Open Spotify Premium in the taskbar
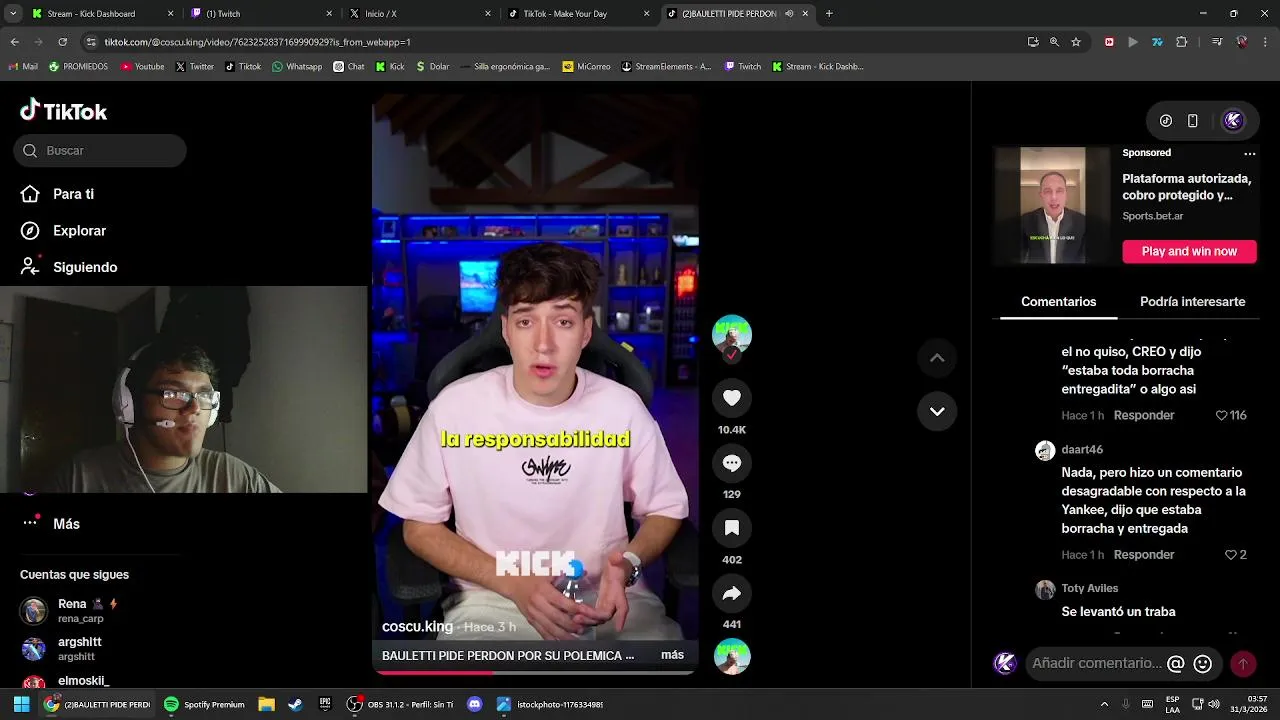This screenshot has width=1280, height=720. point(204,705)
